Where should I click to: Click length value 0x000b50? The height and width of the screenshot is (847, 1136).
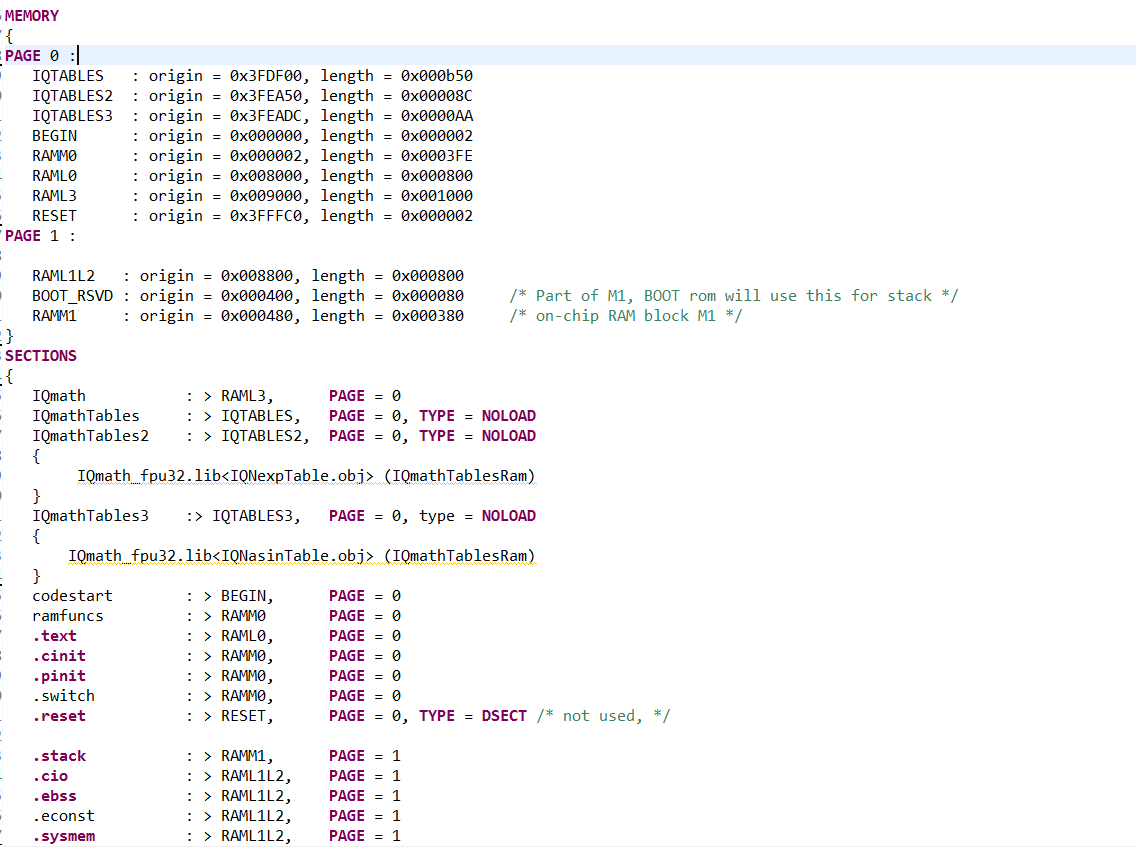pos(437,76)
